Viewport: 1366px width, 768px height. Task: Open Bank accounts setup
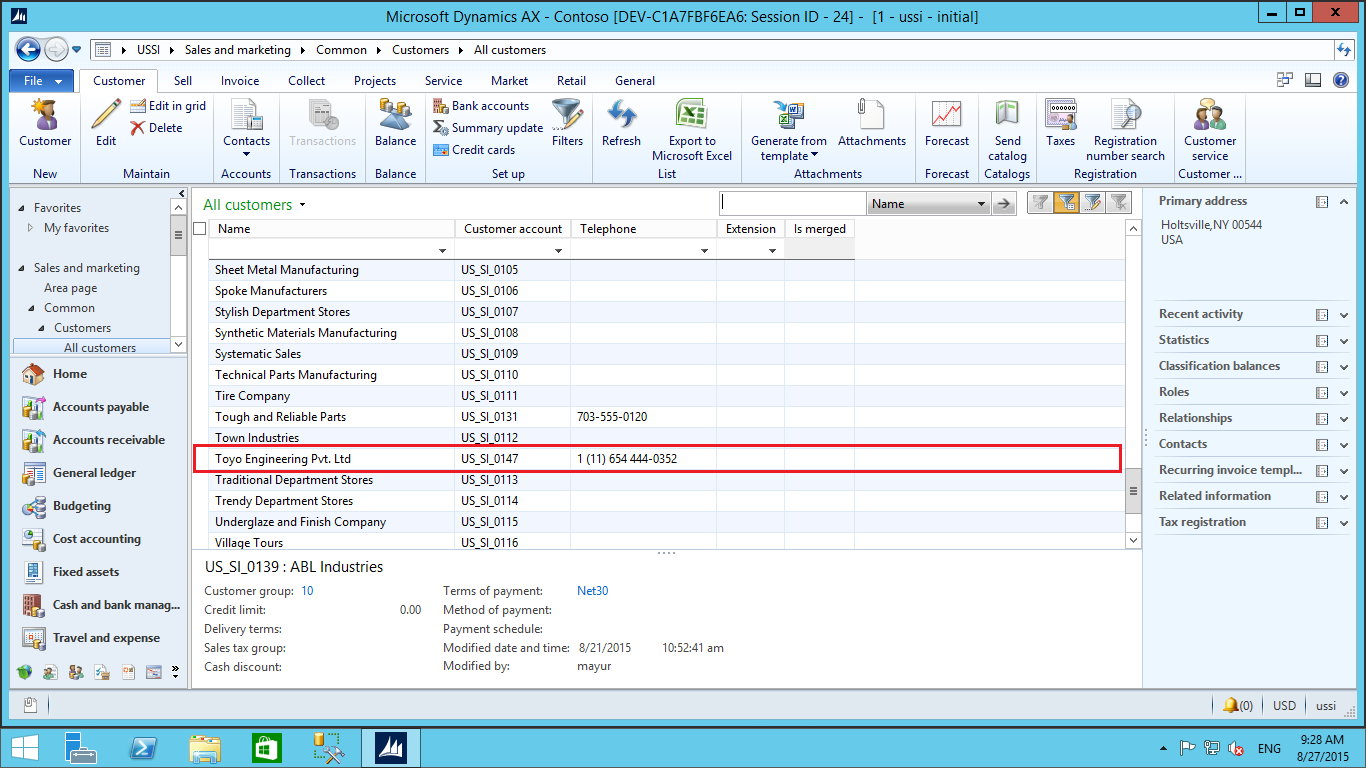tap(481, 106)
